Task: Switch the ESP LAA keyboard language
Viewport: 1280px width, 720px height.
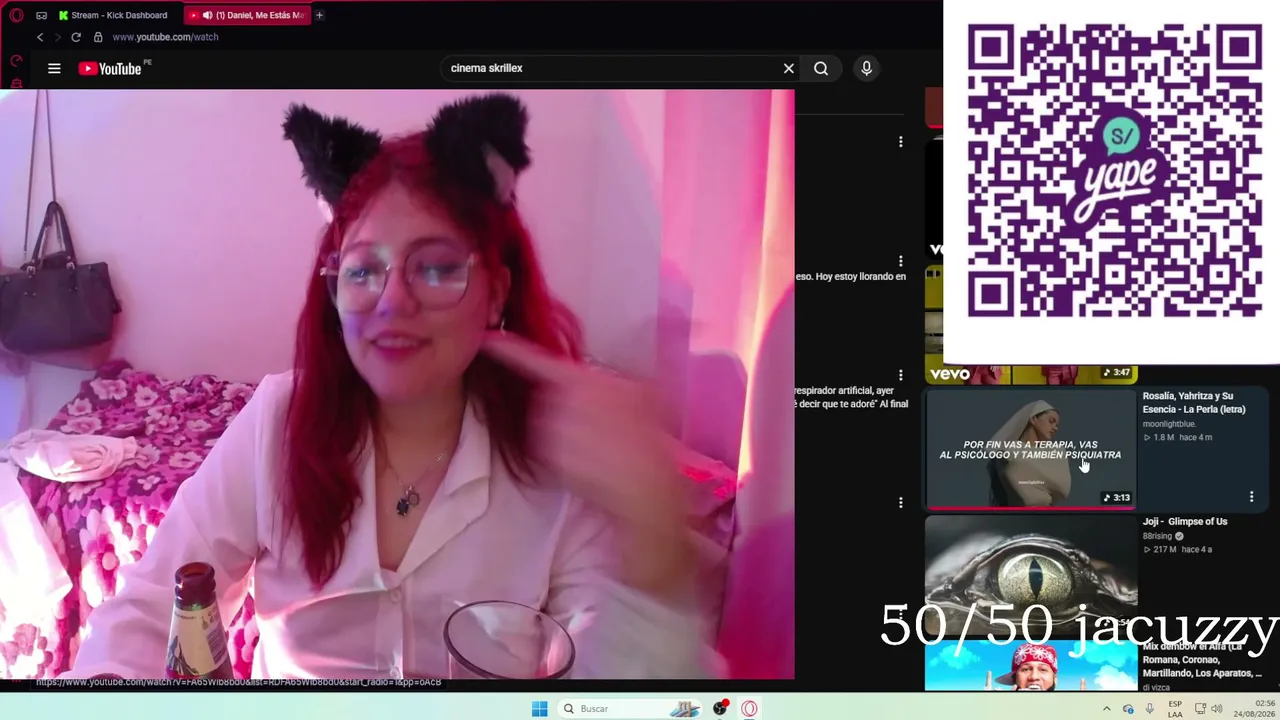Action: [1175, 709]
